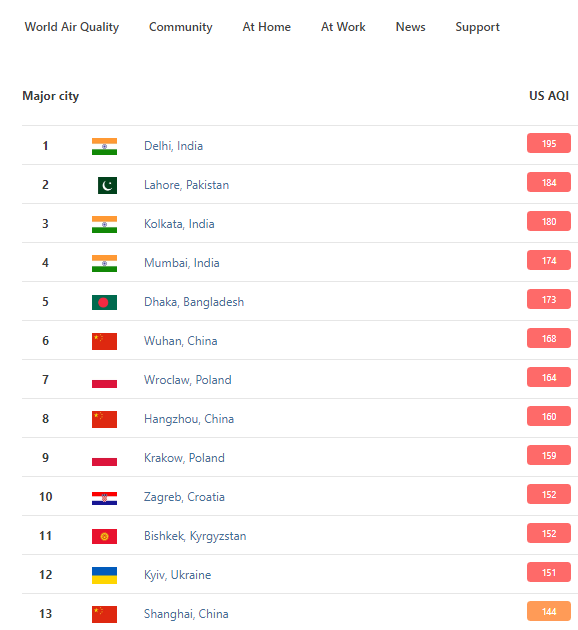Click the red 195 AQI badge
The image size is (578, 630).
(549, 143)
